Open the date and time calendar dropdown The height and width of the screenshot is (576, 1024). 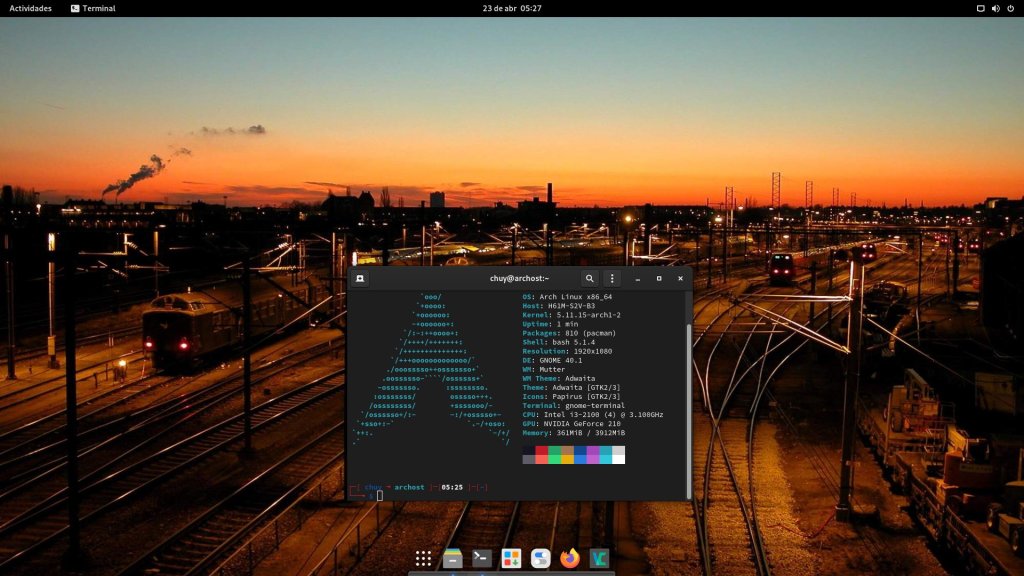[511, 8]
